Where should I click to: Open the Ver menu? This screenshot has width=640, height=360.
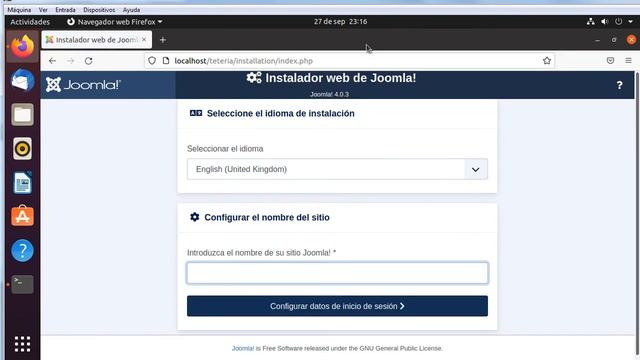coord(43,10)
